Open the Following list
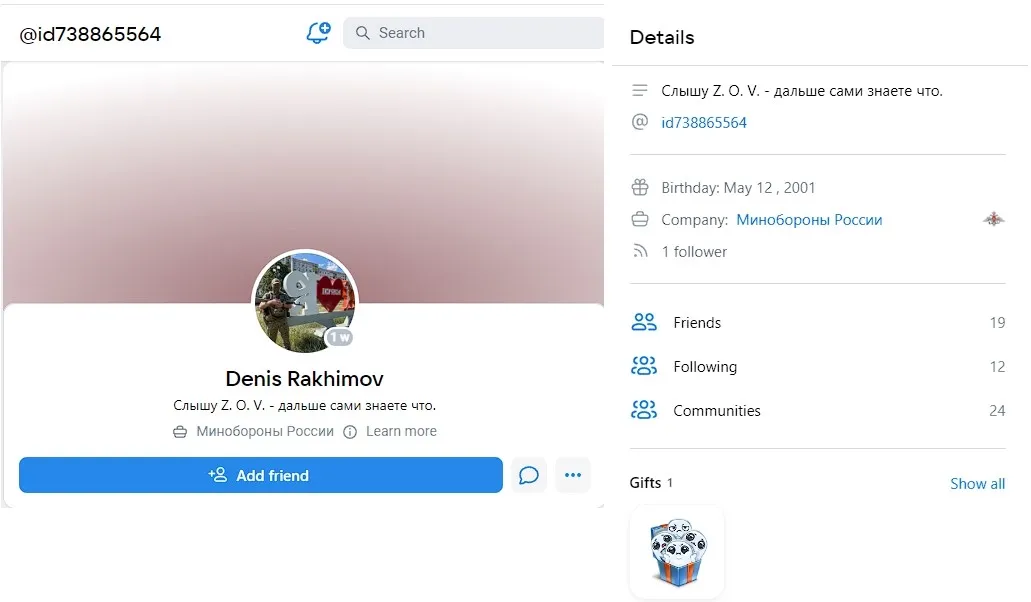 (x=705, y=367)
